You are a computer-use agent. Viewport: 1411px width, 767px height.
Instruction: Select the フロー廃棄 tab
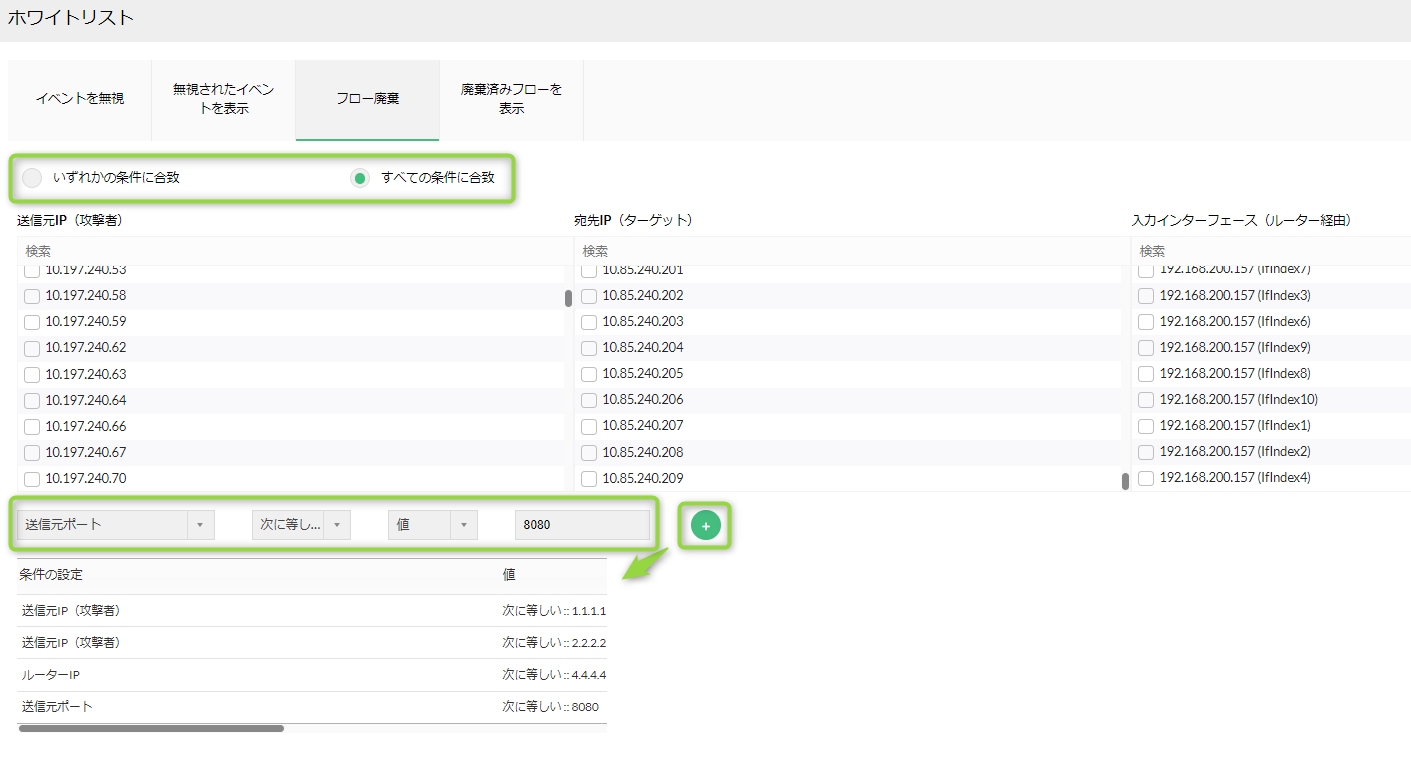(367, 99)
